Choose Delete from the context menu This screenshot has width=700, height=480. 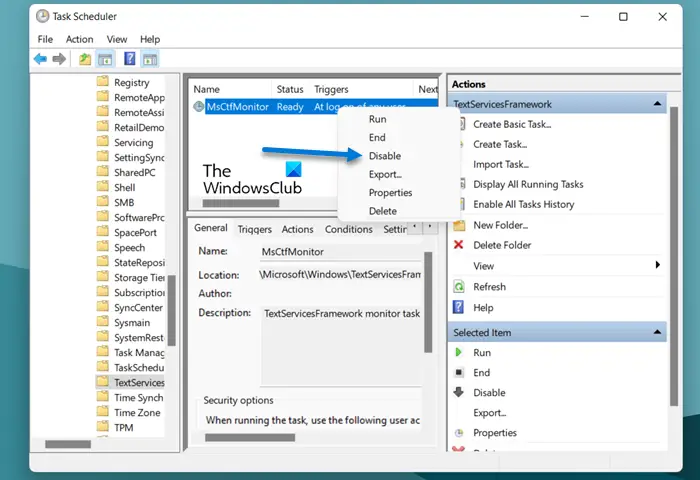pyautogui.click(x=383, y=211)
